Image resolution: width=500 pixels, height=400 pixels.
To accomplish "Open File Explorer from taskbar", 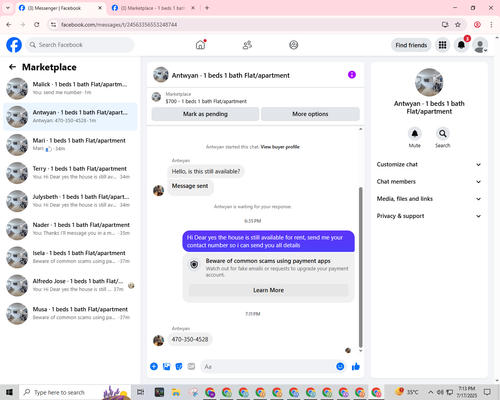I will point(176,392).
